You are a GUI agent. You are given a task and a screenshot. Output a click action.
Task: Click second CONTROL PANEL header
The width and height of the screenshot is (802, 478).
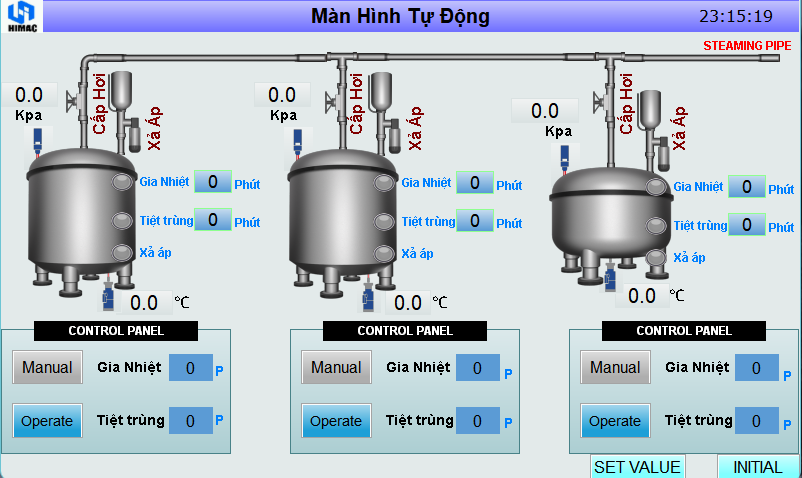(405, 331)
